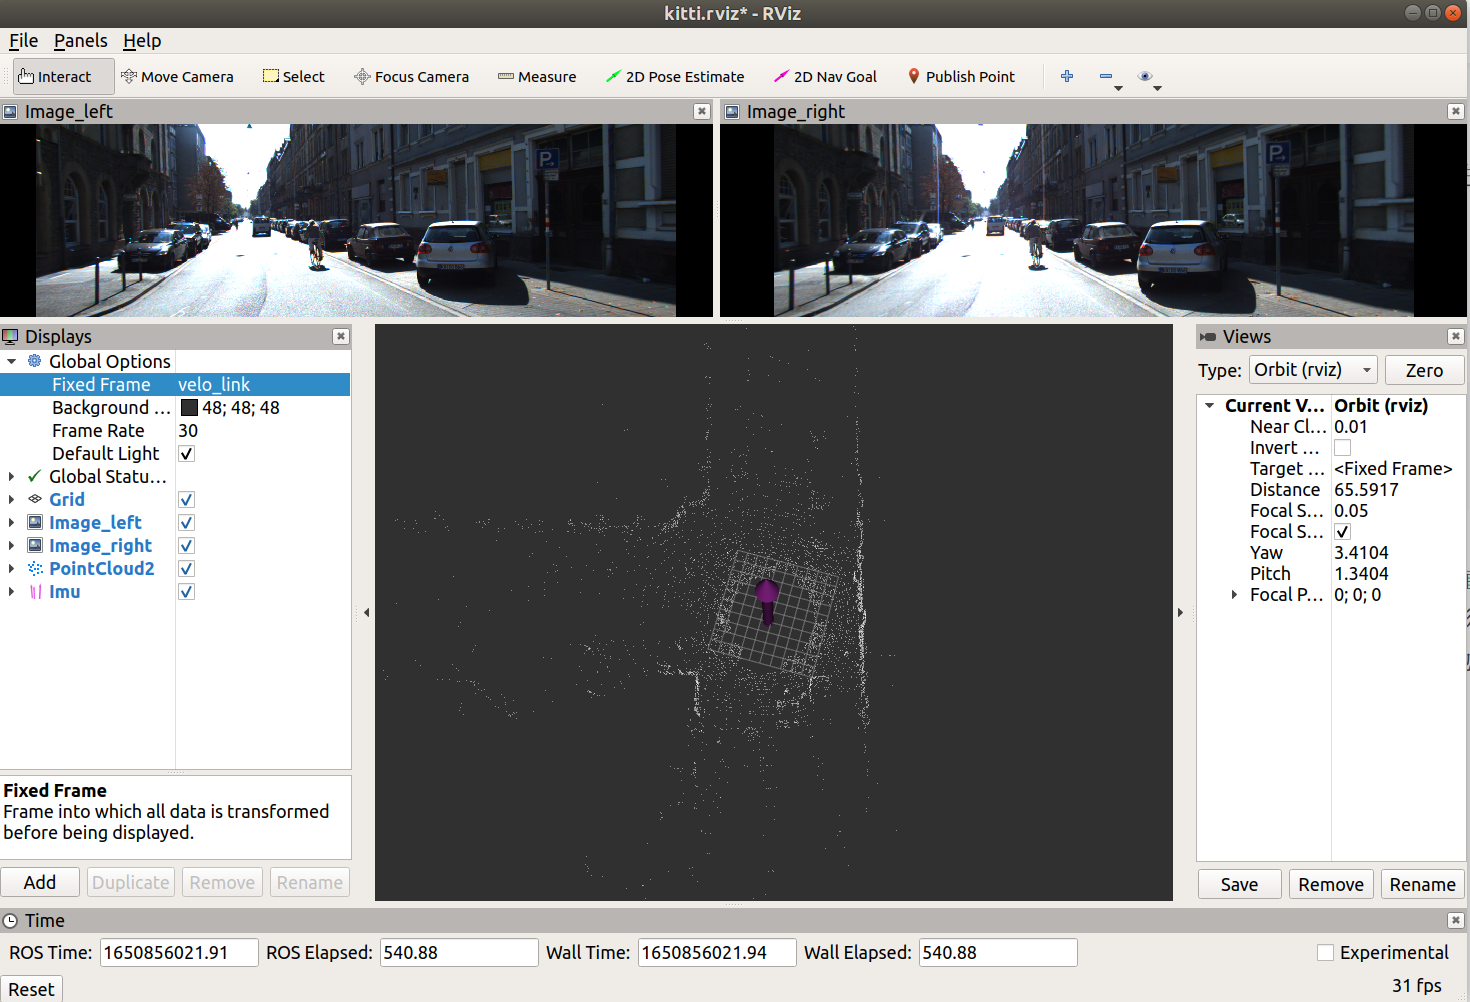Click the Grid display icon
The height and width of the screenshot is (1002, 1470).
[35, 499]
